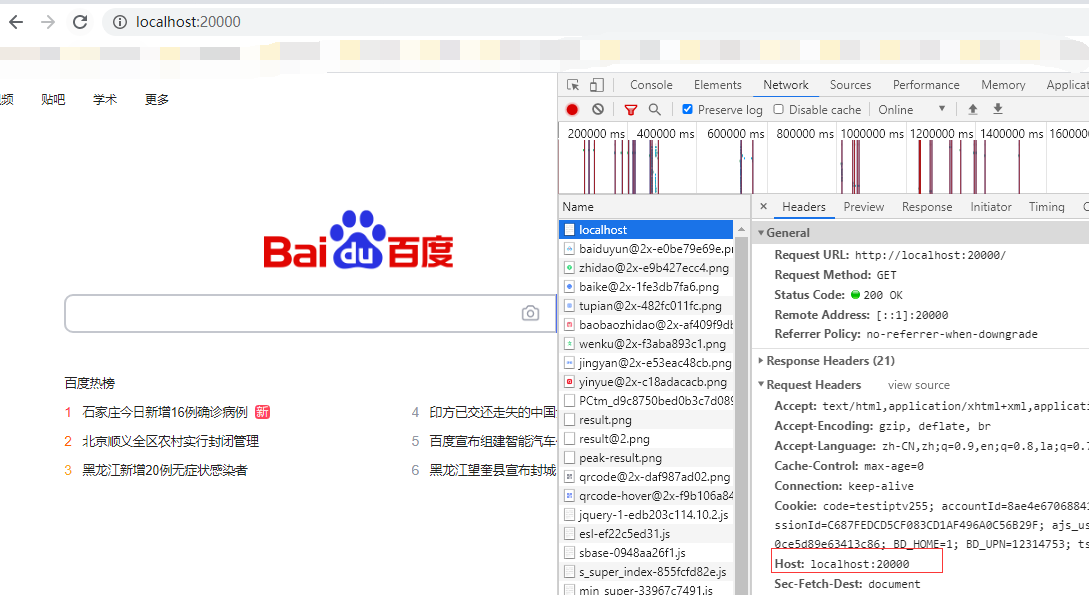The width and height of the screenshot is (1089, 595).
Task: Select the Network tab
Action: [x=785, y=85]
